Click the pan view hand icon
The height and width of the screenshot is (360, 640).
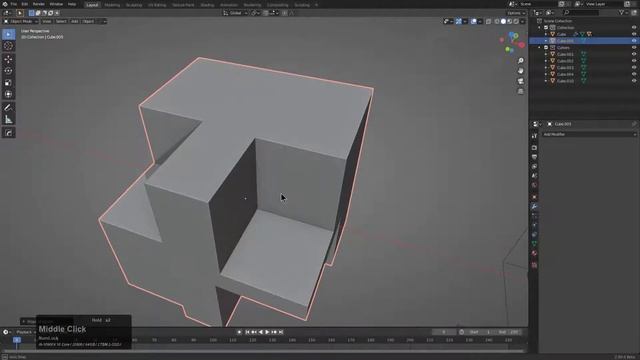coord(520,71)
